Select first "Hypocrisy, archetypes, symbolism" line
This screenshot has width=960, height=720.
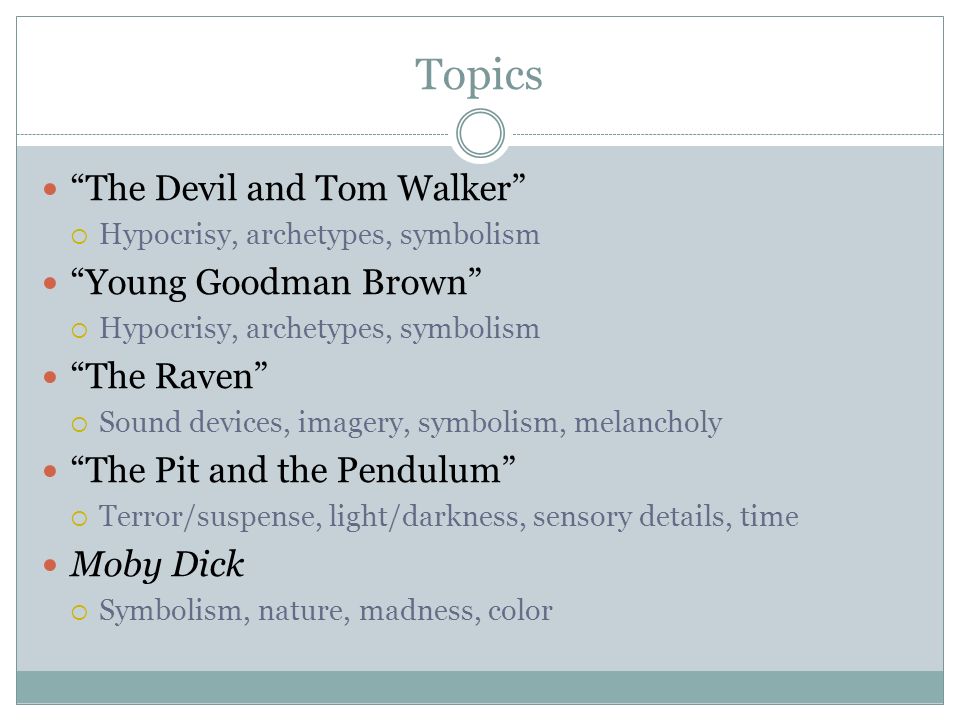pos(320,235)
